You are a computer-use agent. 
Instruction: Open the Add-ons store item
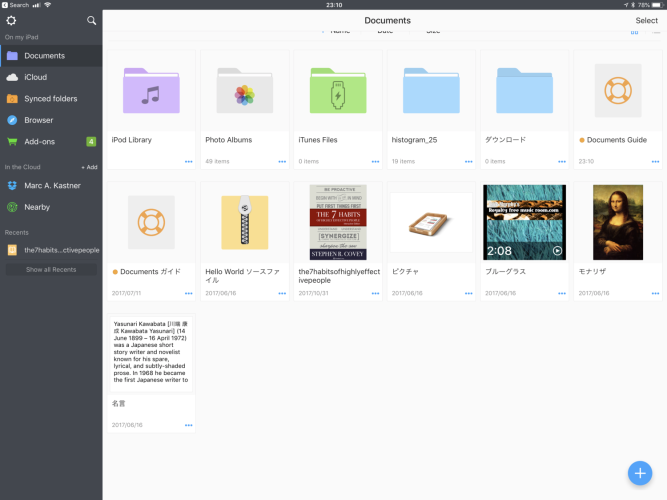[40, 141]
